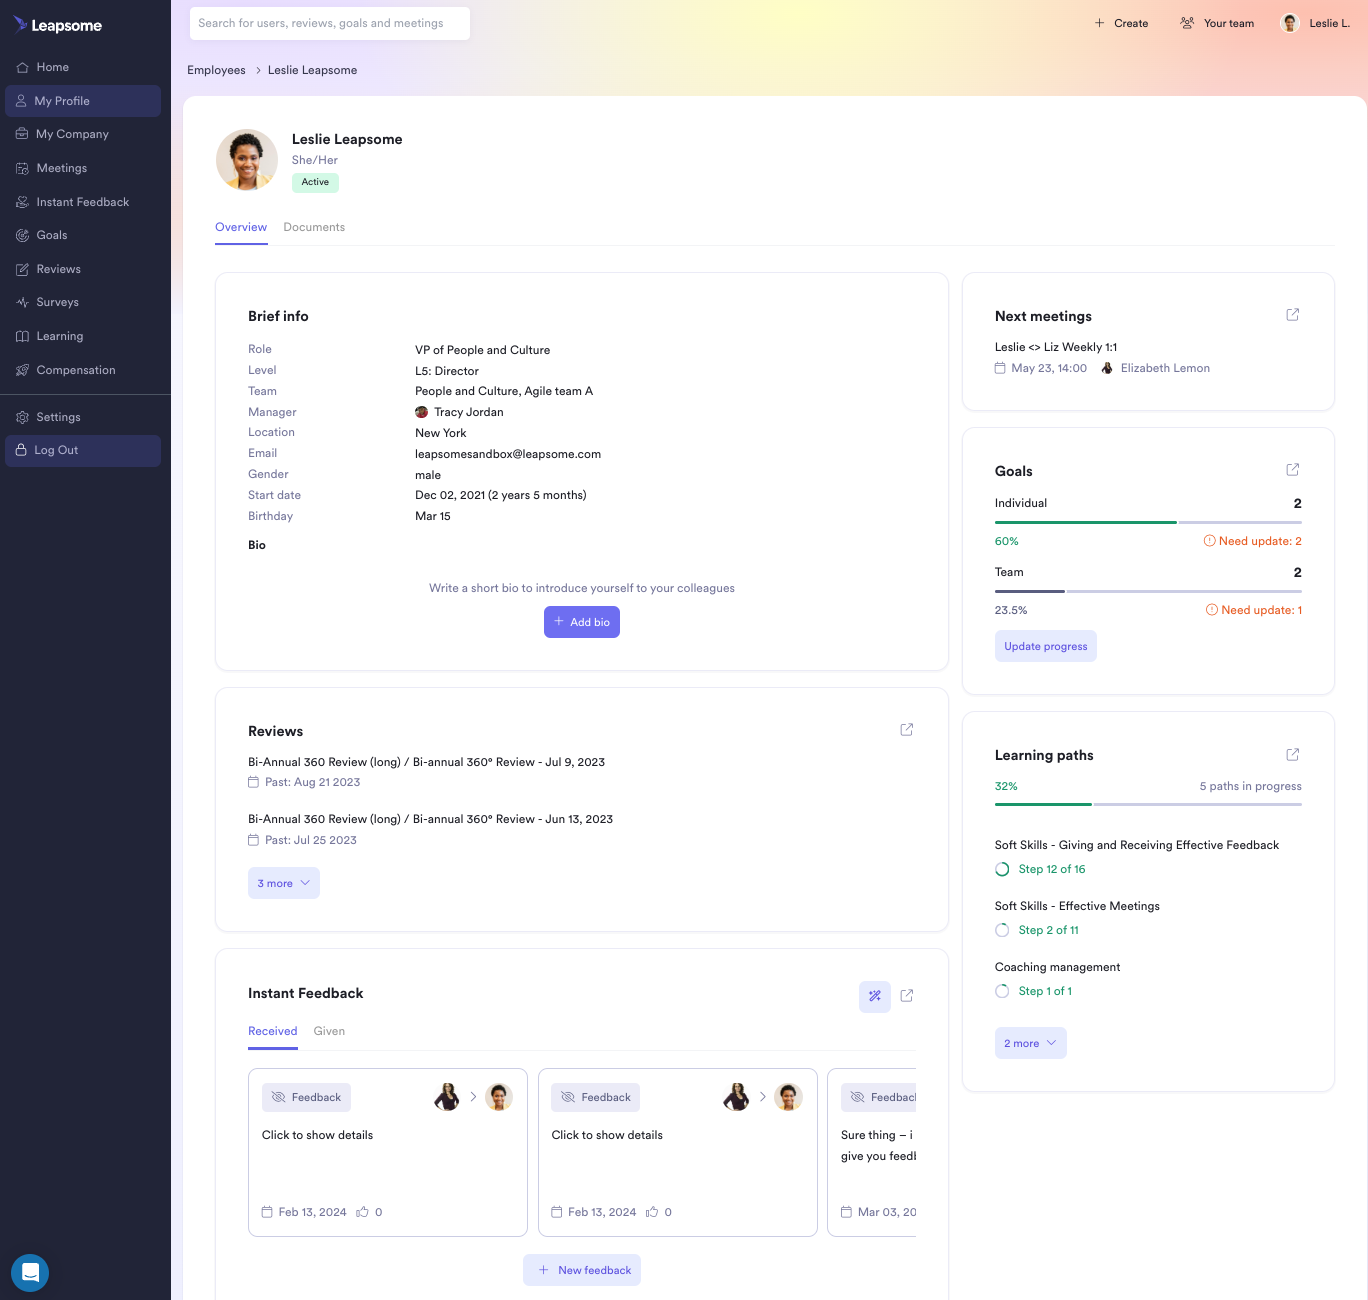Open Next meetings external link icon
Image resolution: width=1368 pixels, height=1300 pixels.
coord(1292,315)
